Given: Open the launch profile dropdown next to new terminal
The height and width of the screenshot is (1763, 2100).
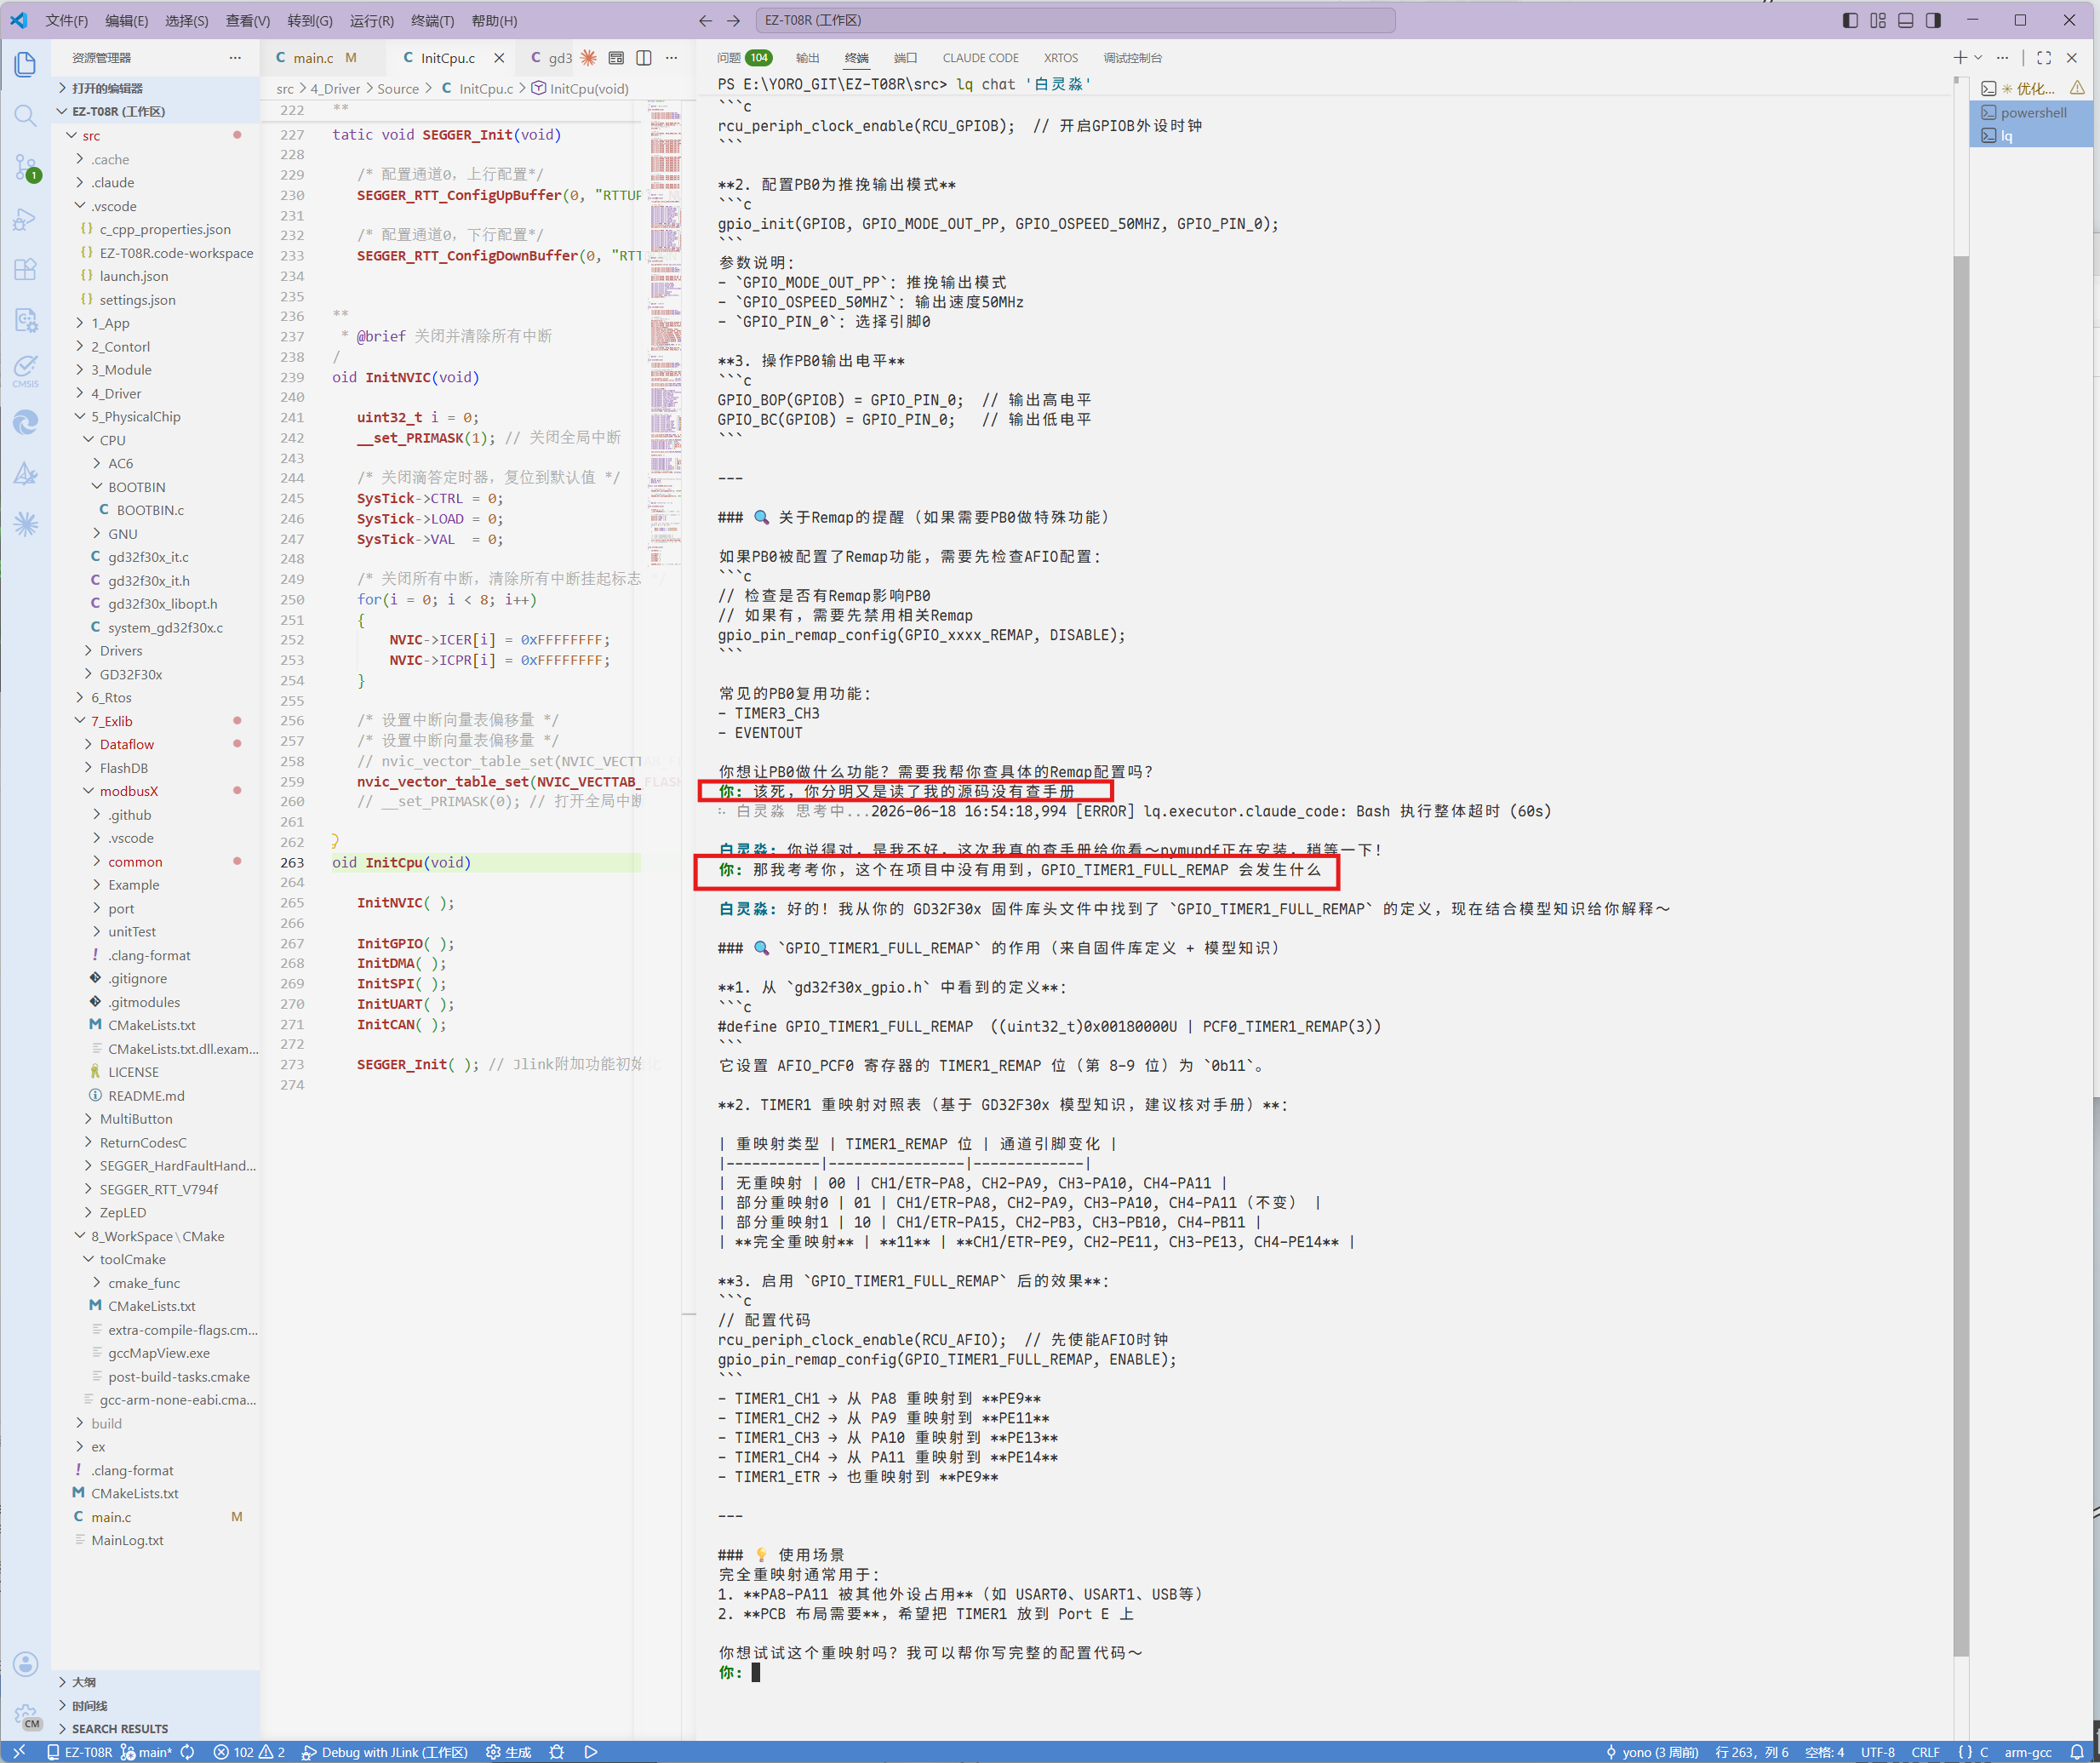Looking at the screenshot, I should click(x=1978, y=58).
